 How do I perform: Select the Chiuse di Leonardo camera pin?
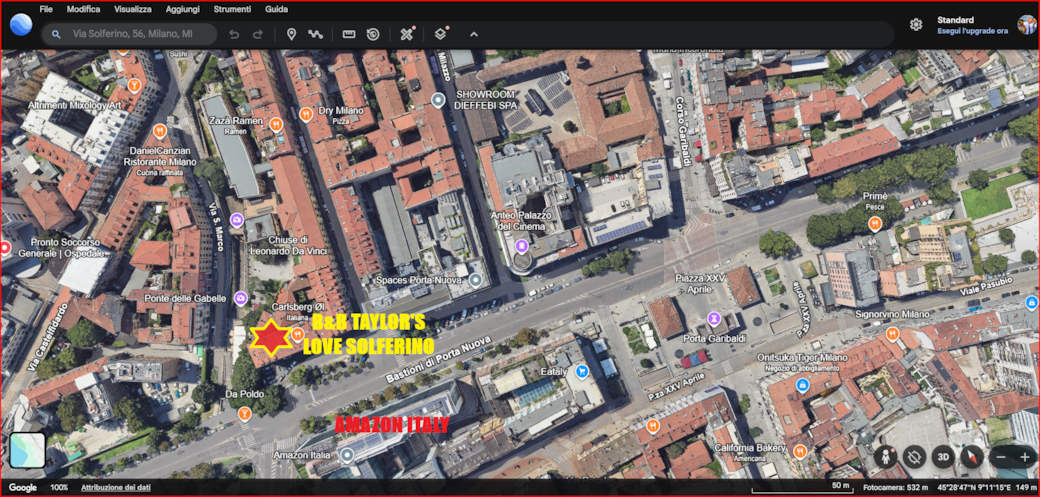point(237,220)
